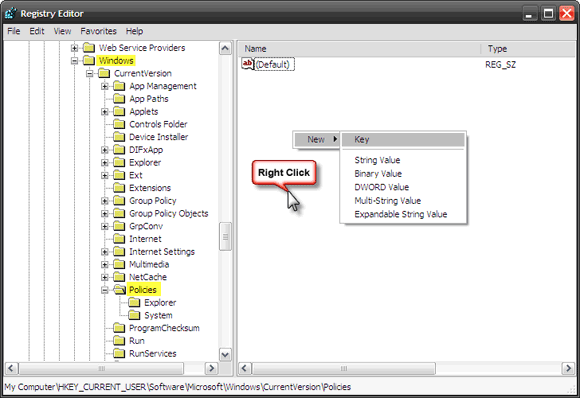Expand the Multimedia key
The image size is (580, 398).
pyautogui.click(x=105, y=264)
